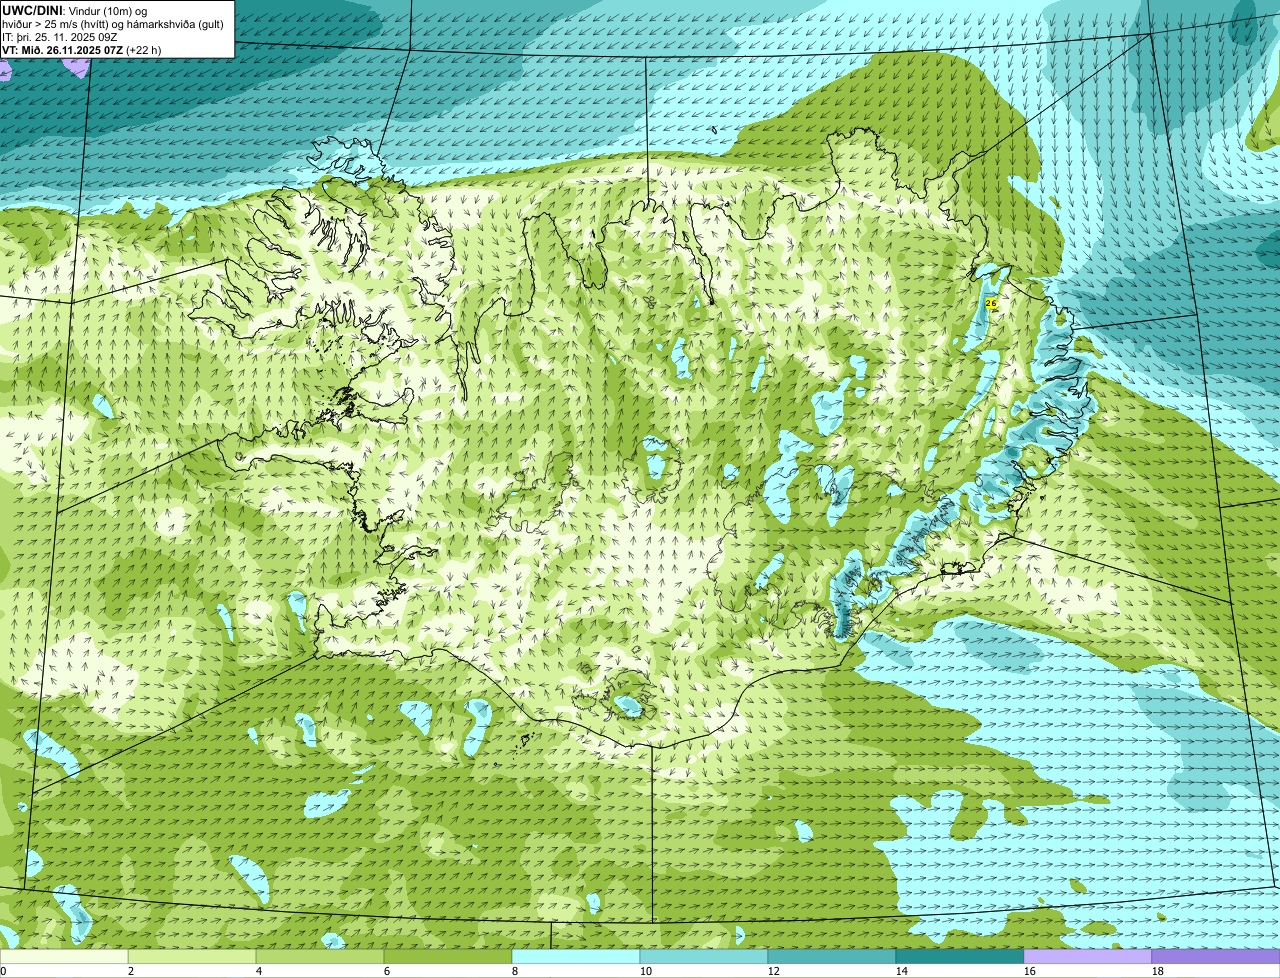This screenshot has width=1280, height=978.
Task: Click the '4' label on the scale
Action: (x=259, y=971)
